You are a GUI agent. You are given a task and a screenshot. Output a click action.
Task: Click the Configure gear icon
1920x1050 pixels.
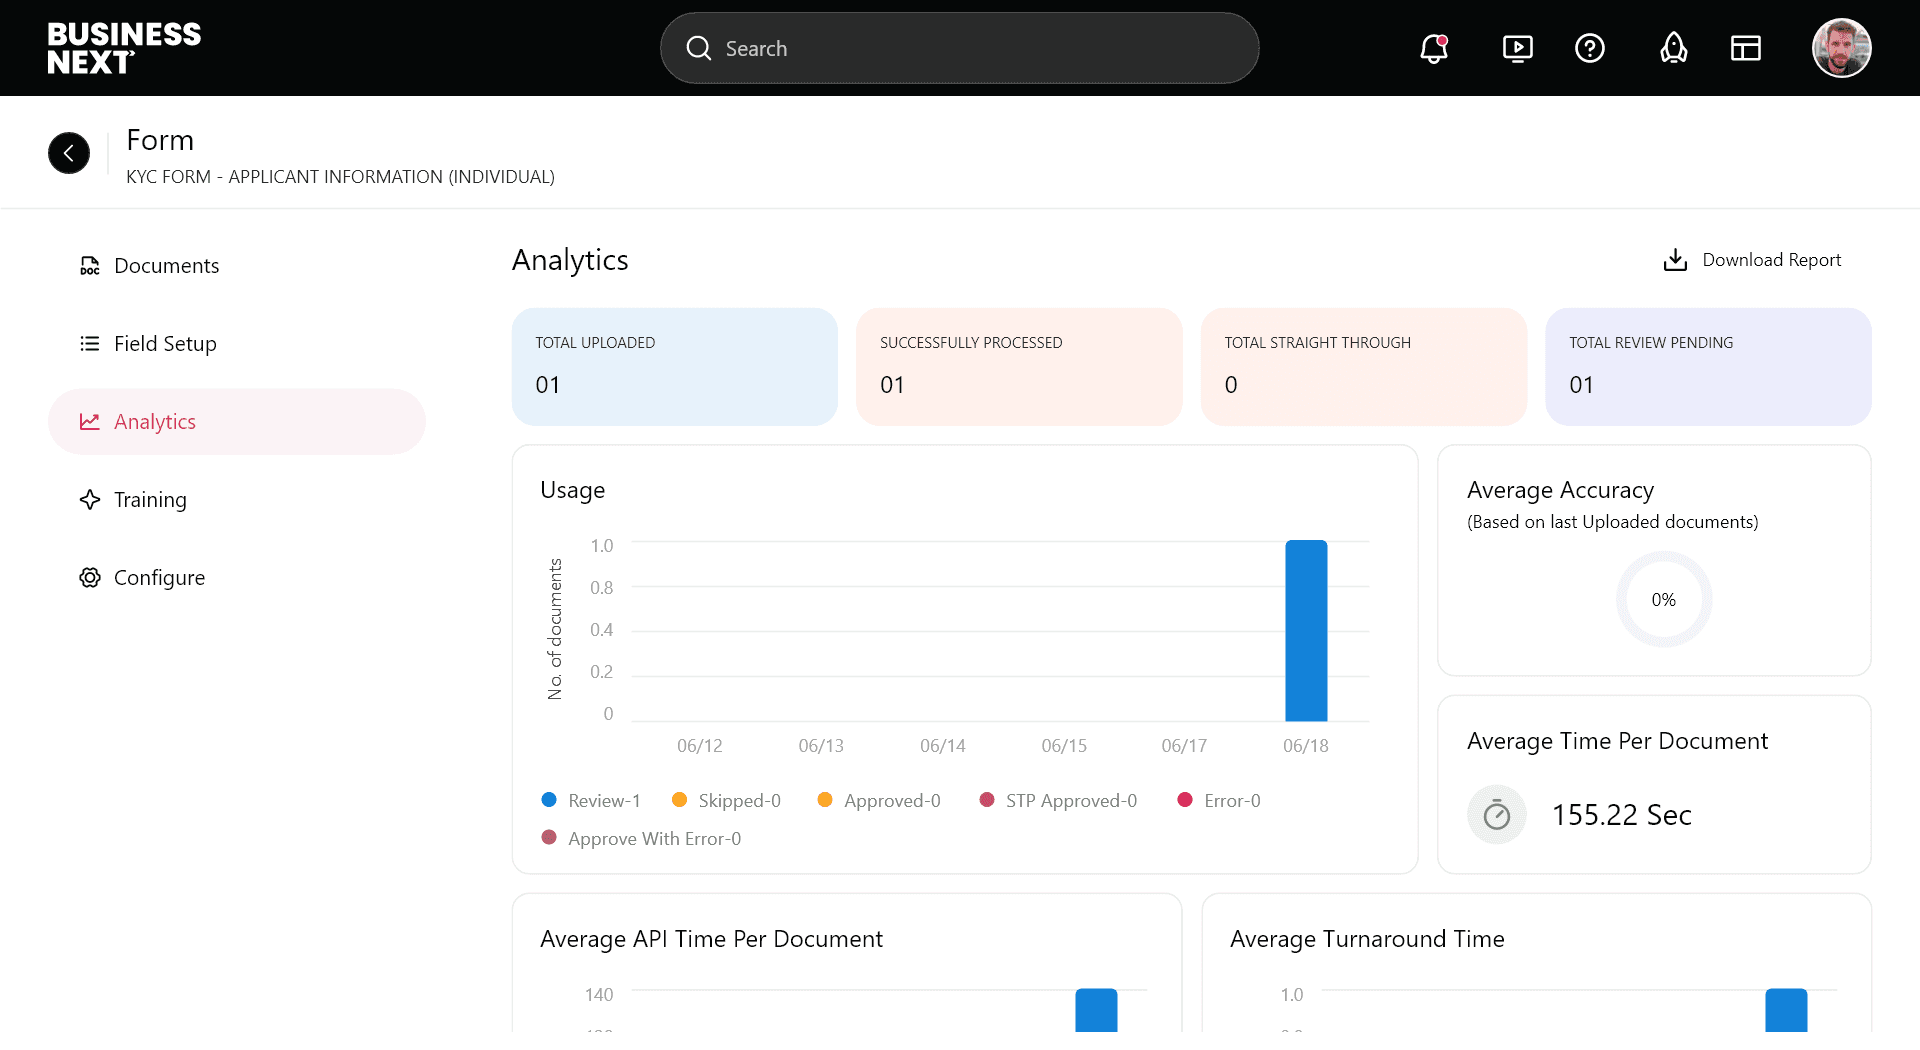click(90, 578)
